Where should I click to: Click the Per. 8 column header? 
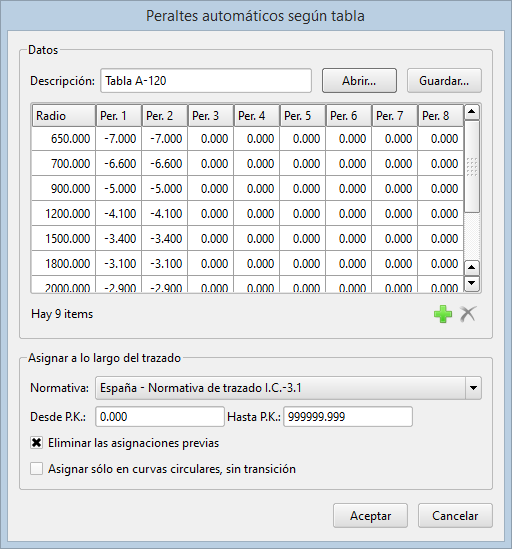click(441, 116)
